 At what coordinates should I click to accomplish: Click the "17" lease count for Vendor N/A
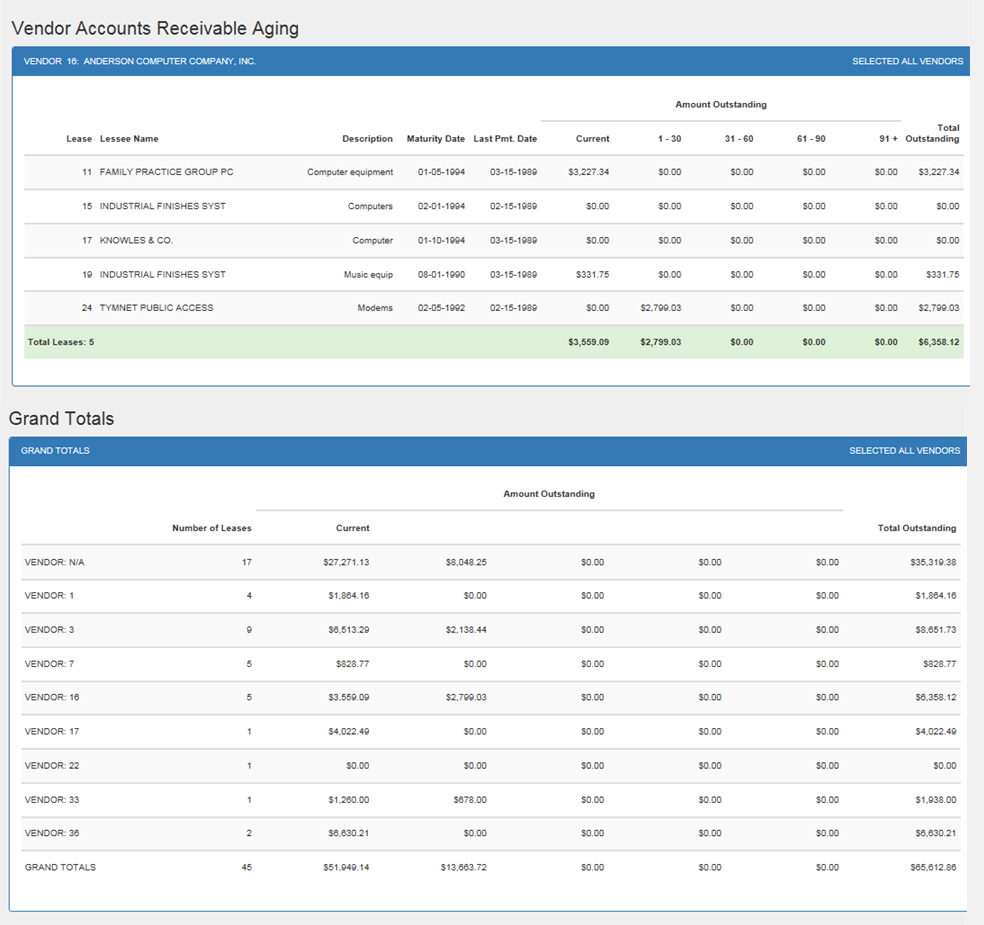[x=247, y=562]
